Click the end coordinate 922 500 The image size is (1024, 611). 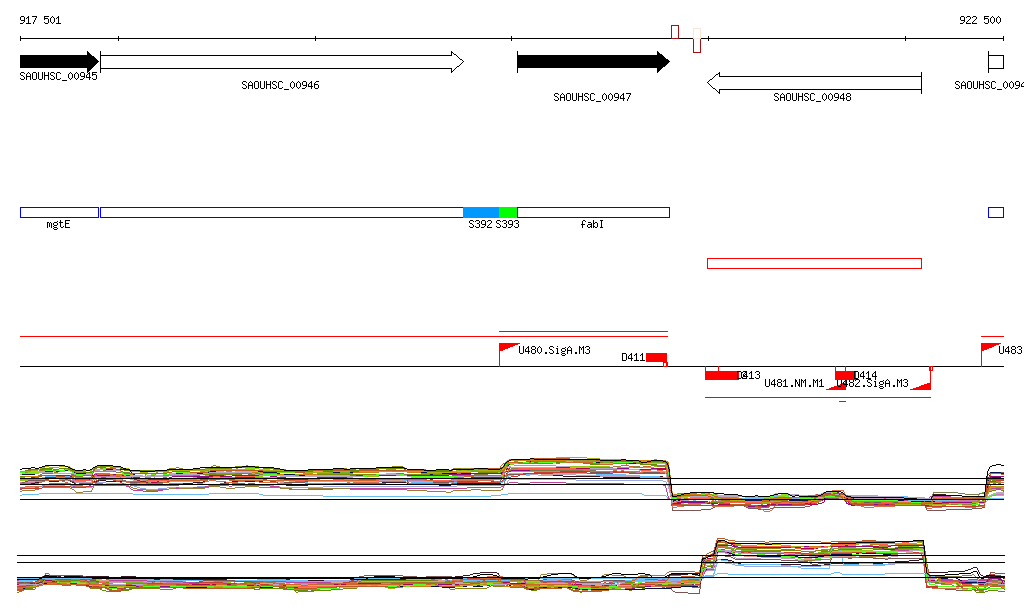(980, 20)
